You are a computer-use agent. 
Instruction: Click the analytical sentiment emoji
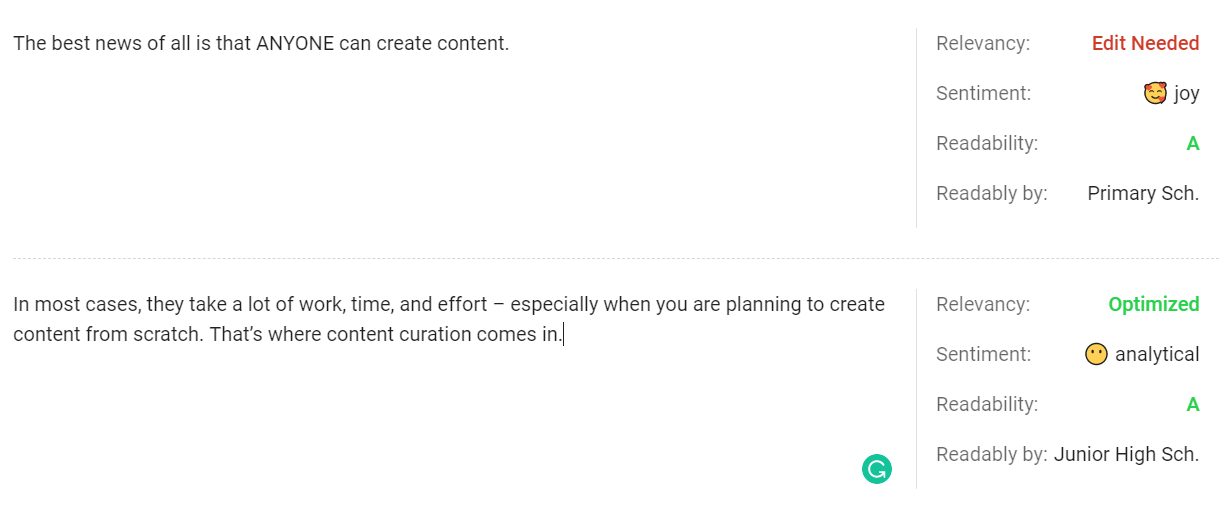(1096, 355)
